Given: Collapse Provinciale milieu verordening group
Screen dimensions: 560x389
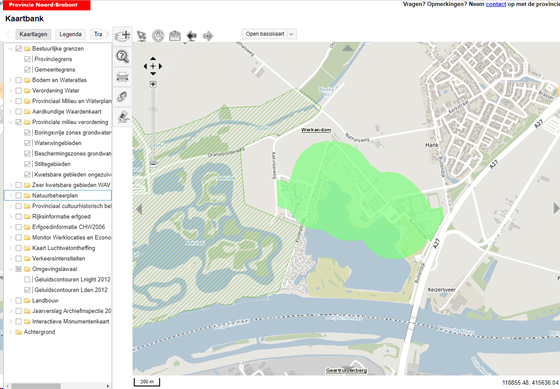Looking at the screenshot, I should coord(10,122).
